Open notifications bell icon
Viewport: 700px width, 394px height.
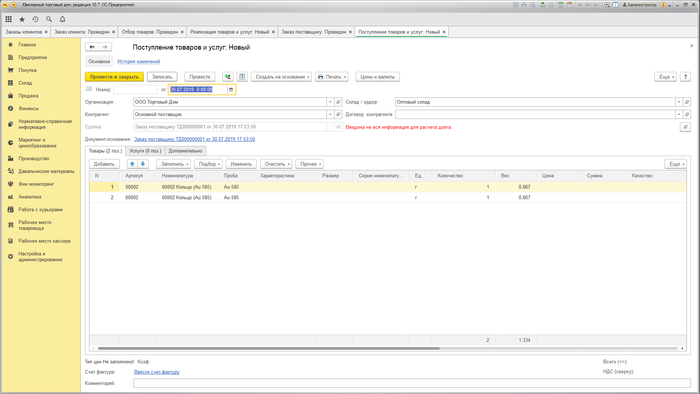[x=62, y=19]
